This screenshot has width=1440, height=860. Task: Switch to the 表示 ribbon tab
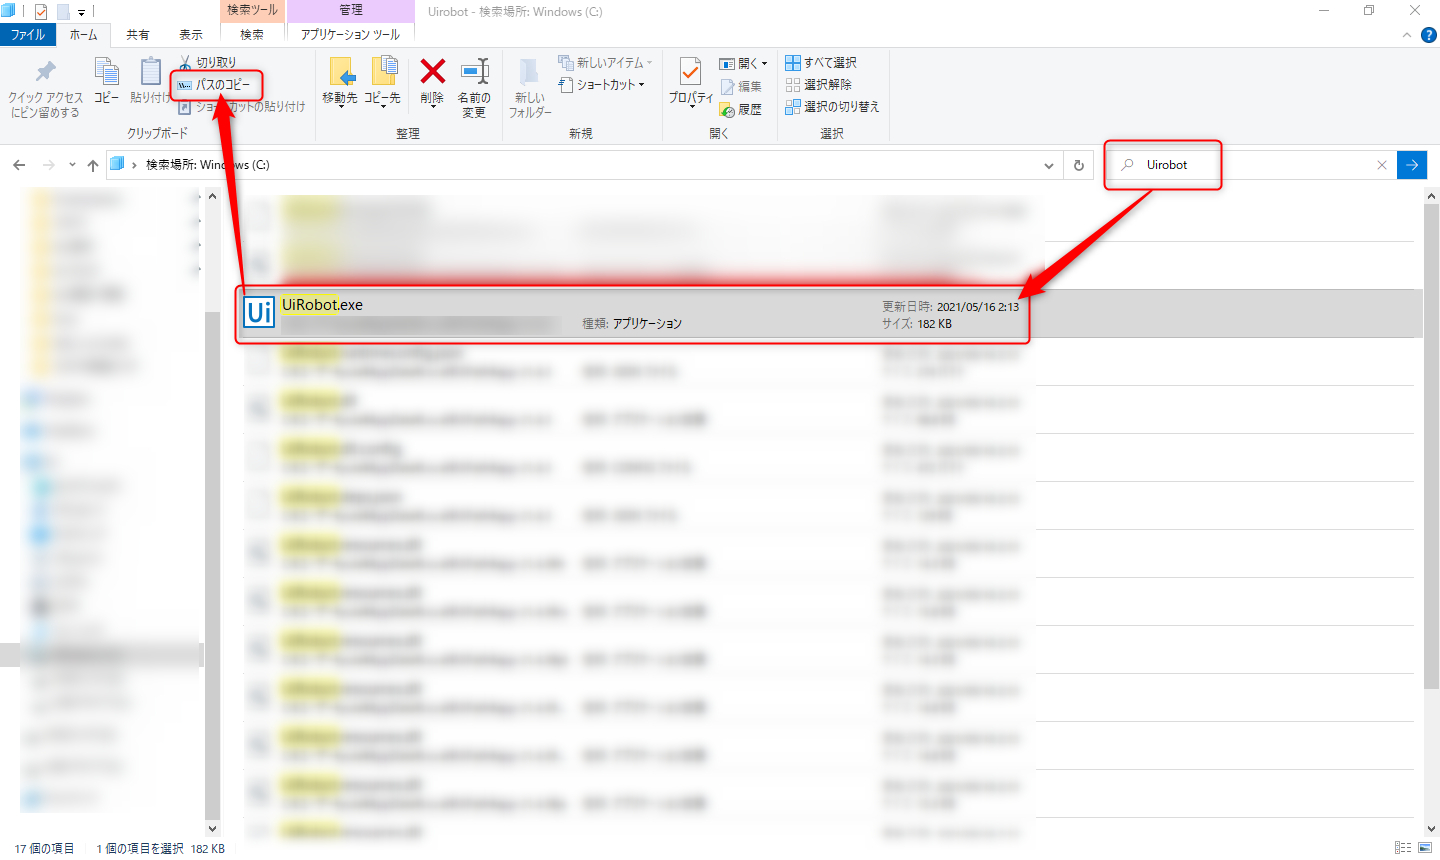191,34
